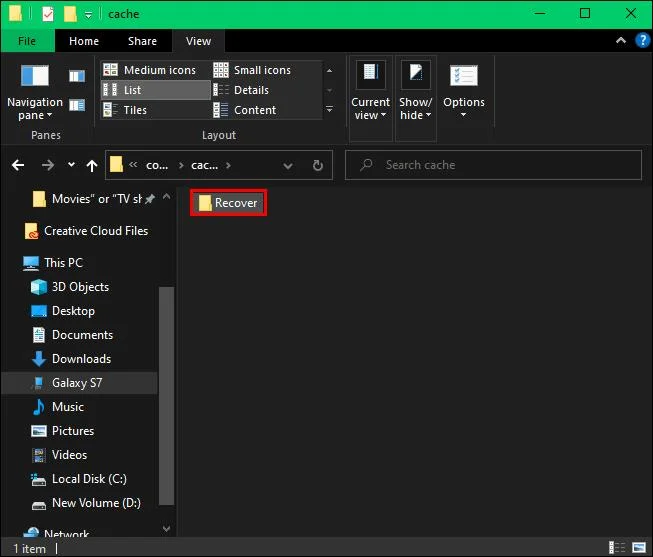
Task: Open Downloads in navigation pane
Action: [x=72, y=359]
